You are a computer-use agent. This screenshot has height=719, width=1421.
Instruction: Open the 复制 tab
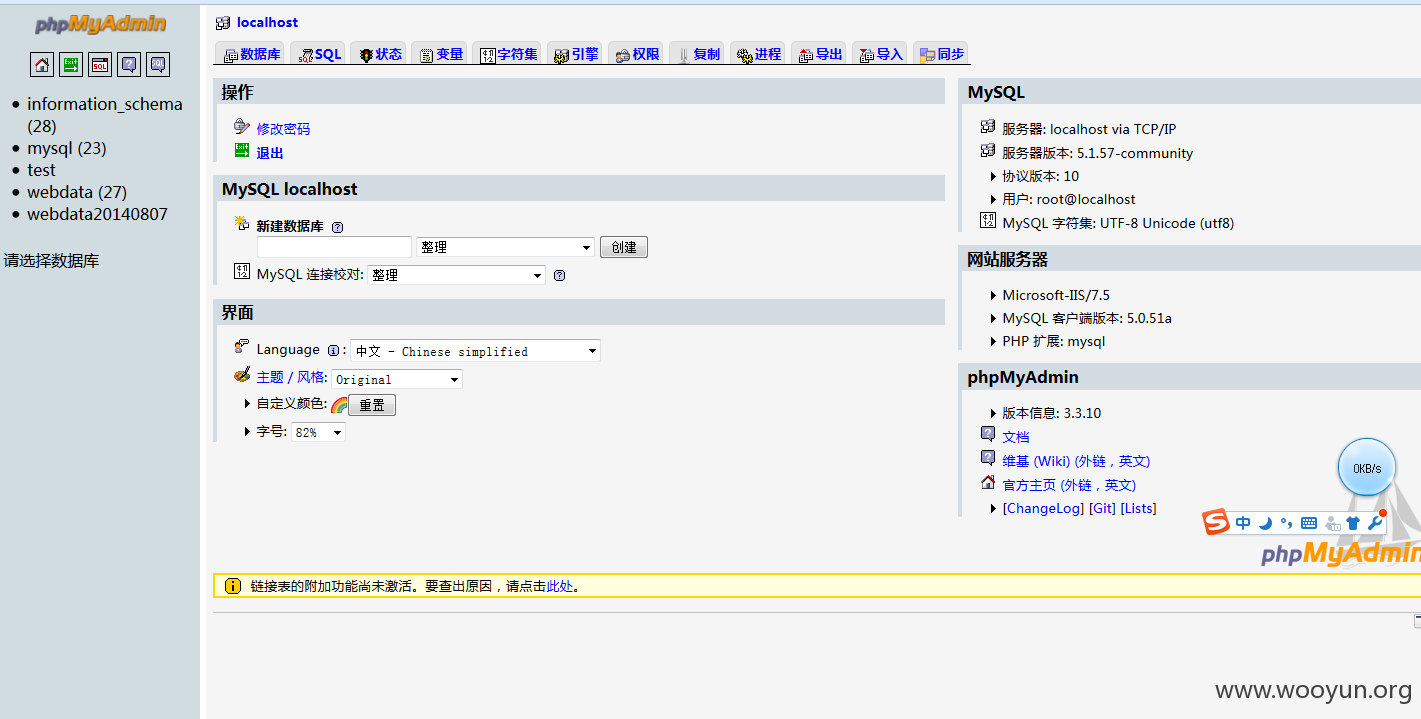[698, 54]
